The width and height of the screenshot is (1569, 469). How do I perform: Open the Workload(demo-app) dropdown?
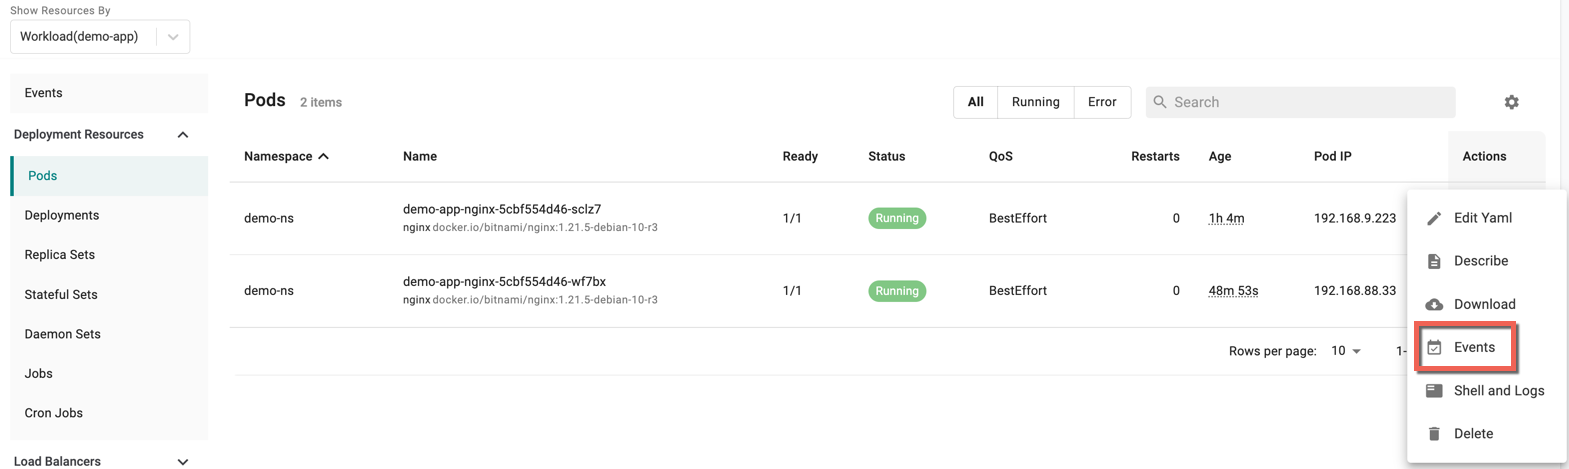100,37
